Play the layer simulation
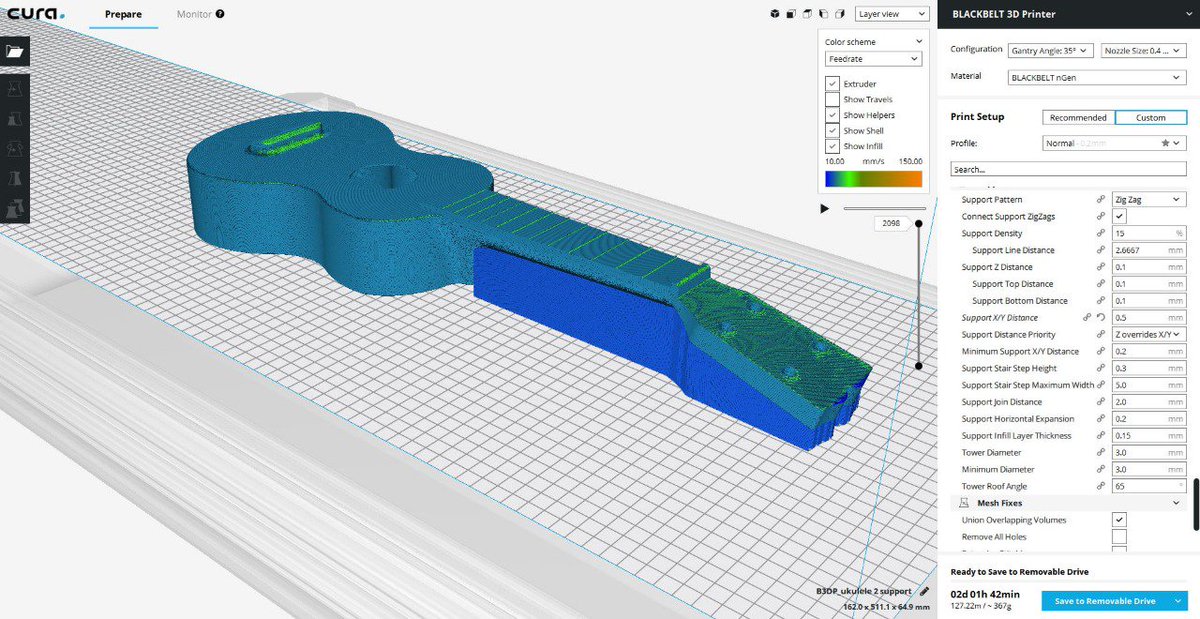Image resolution: width=1200 pixels, height=619 pixels. (x=824, y=208)
